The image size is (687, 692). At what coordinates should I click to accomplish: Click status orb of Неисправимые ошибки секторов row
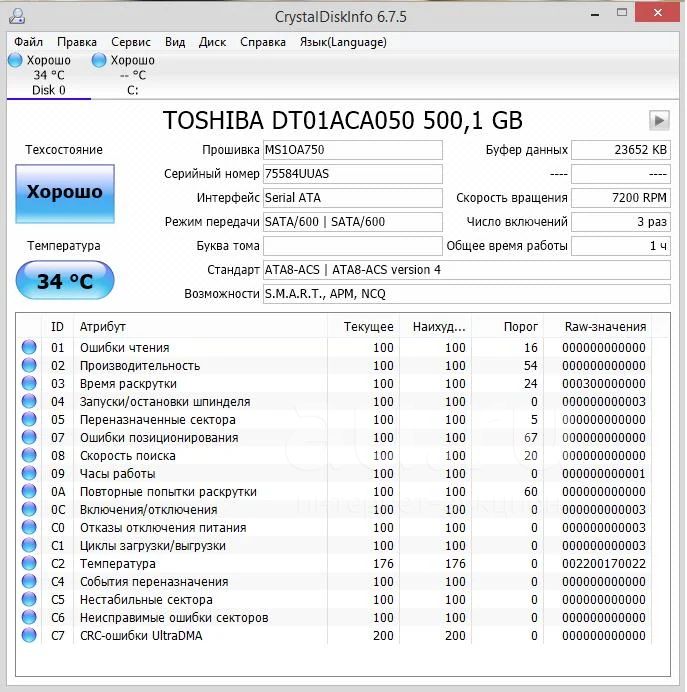click(x=29, y=617)
